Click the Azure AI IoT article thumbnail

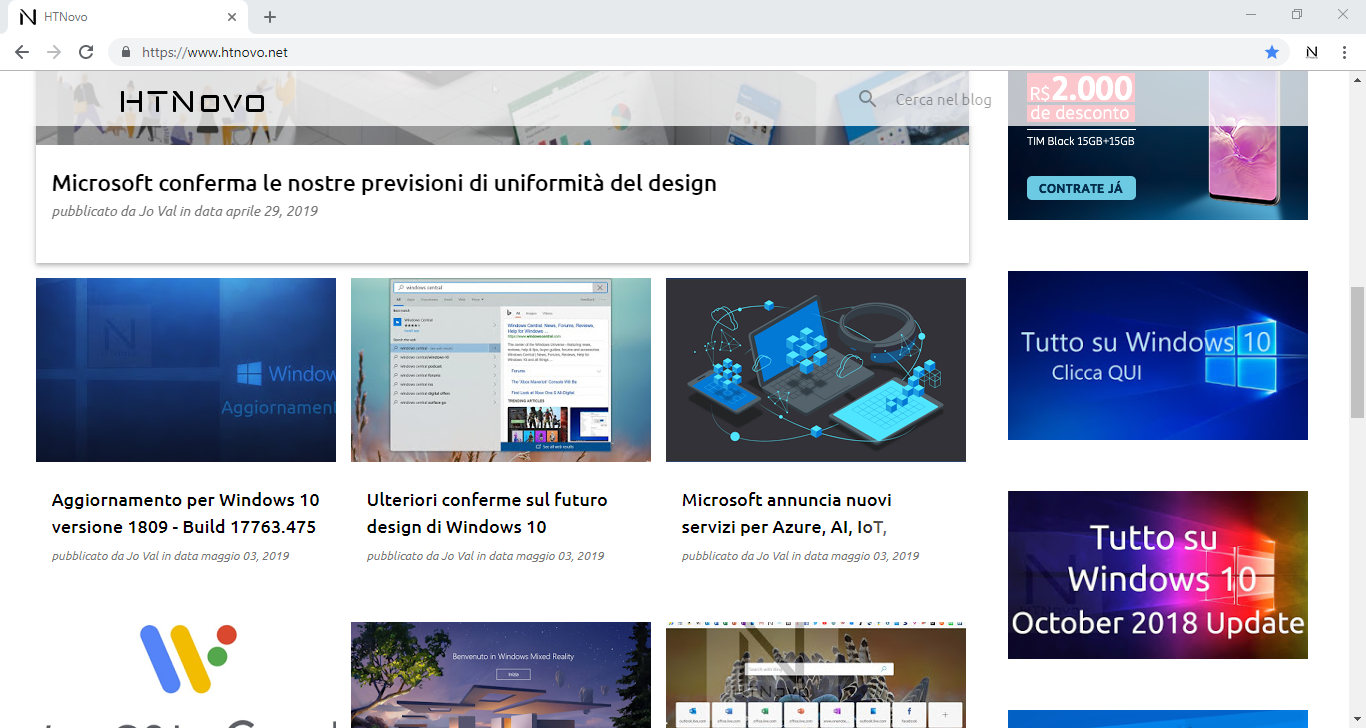pos(815,369)
